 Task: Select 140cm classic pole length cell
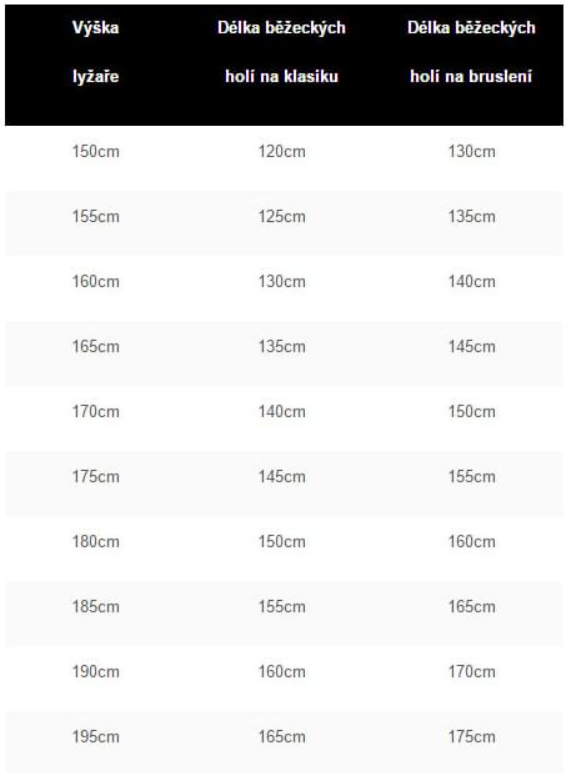(282, 412)
